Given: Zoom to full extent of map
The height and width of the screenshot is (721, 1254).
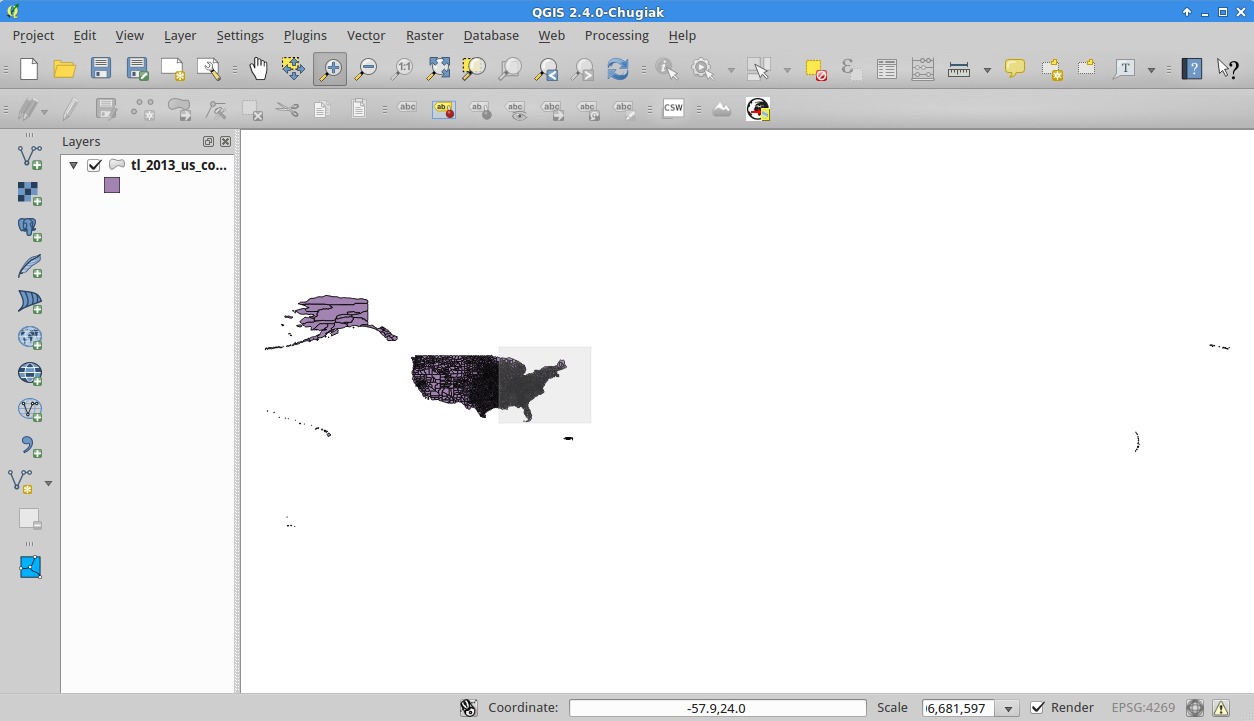Looking at the screenshot, I should 438,69.
